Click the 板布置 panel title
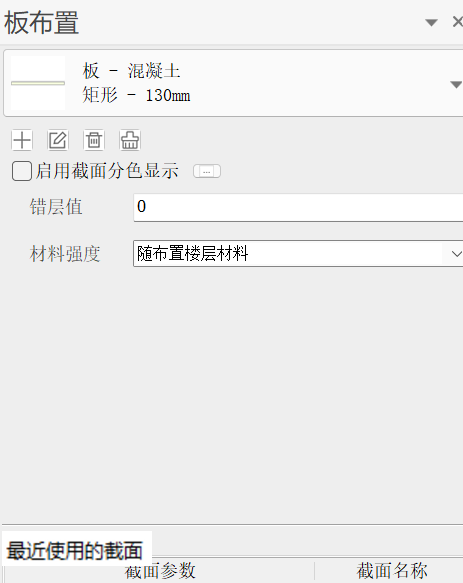The width and height of the screenshot is (463, 583). 41,22
